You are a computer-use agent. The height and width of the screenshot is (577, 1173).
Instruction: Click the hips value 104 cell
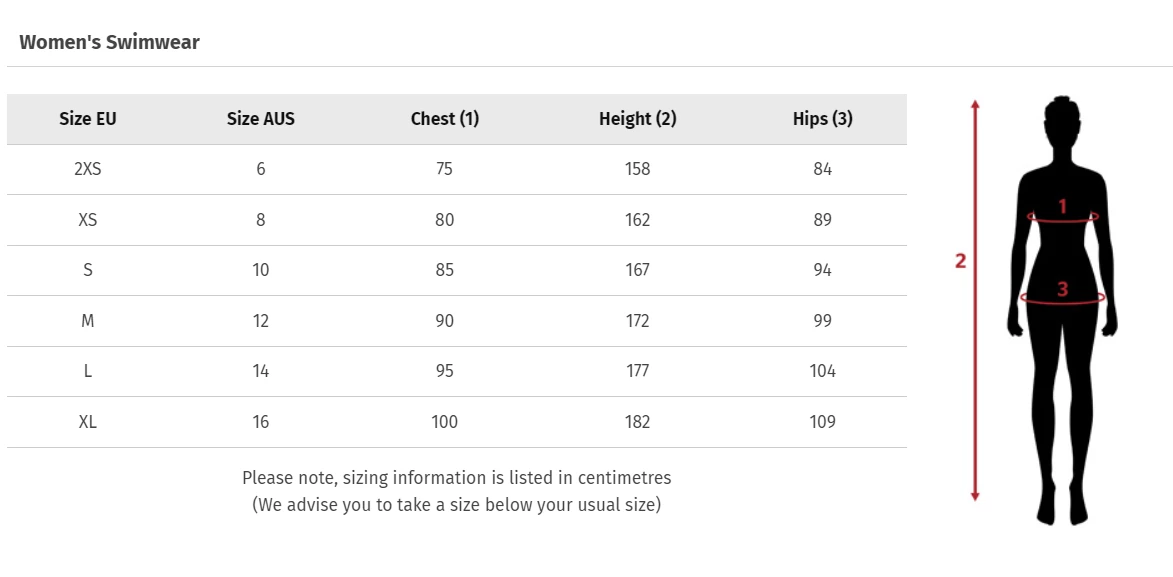click(x=822, y=371)
